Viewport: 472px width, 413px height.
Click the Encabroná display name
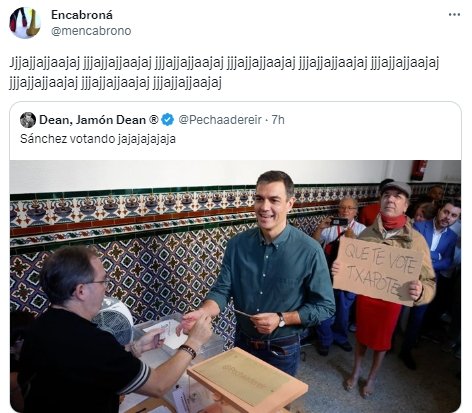click(x=82, y=15)
